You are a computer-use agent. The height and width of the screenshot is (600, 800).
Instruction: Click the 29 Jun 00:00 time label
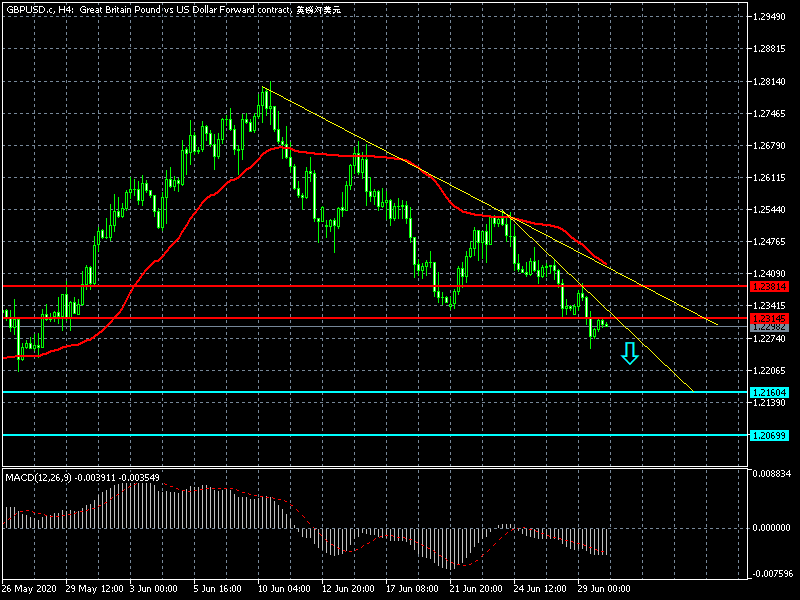click(x=604, y=587)
